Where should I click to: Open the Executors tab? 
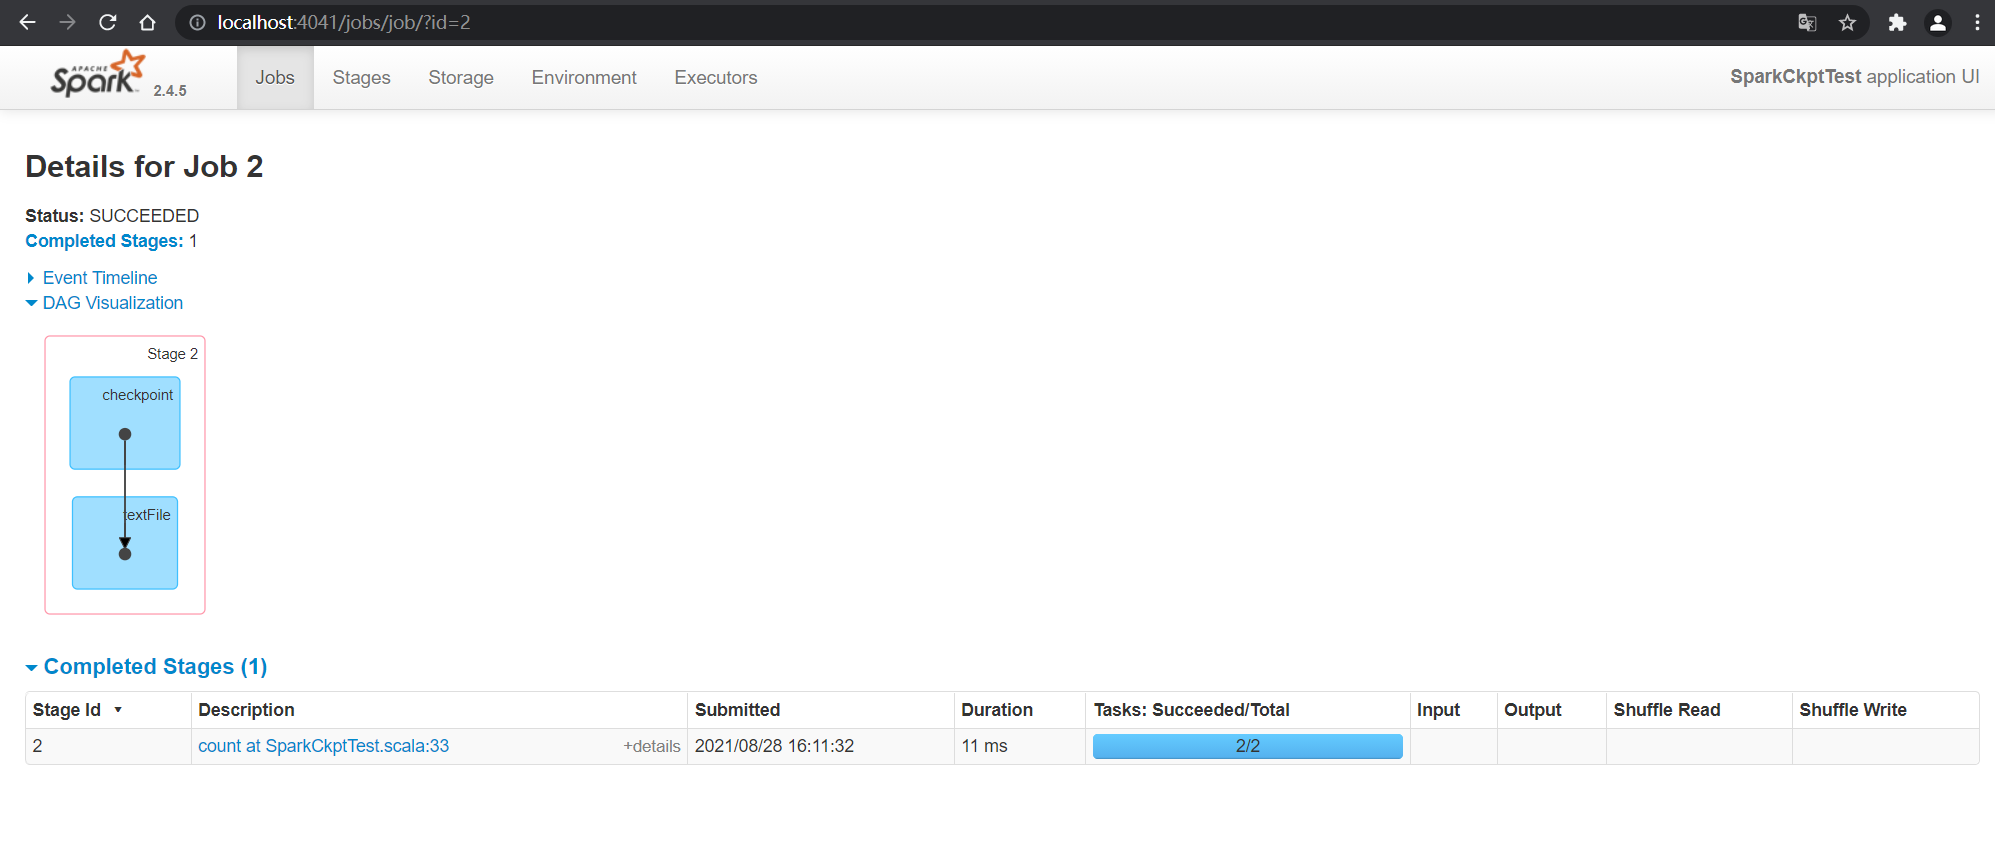click(716, 77)
